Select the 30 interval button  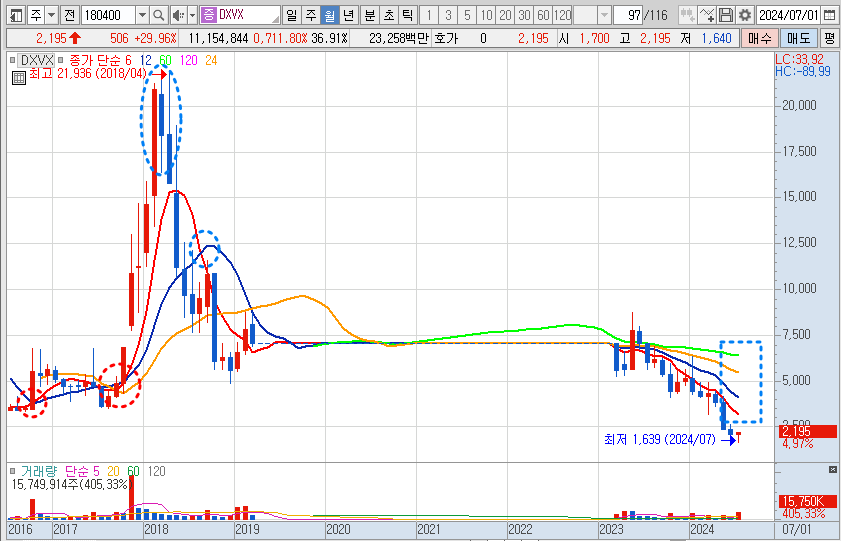click(x=525, y=15)
